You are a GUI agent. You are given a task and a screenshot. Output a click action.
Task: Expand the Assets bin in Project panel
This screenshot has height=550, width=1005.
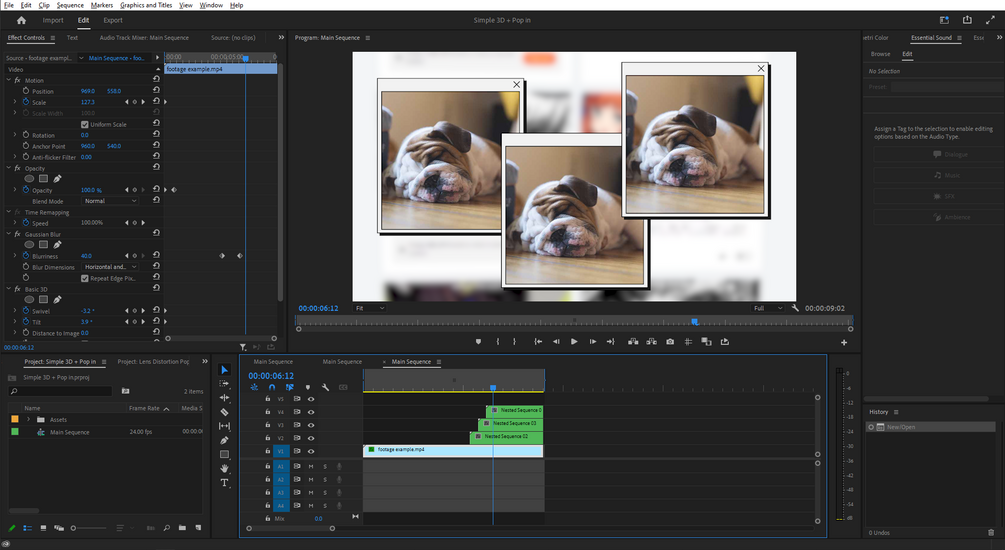(x=28, y=420)
